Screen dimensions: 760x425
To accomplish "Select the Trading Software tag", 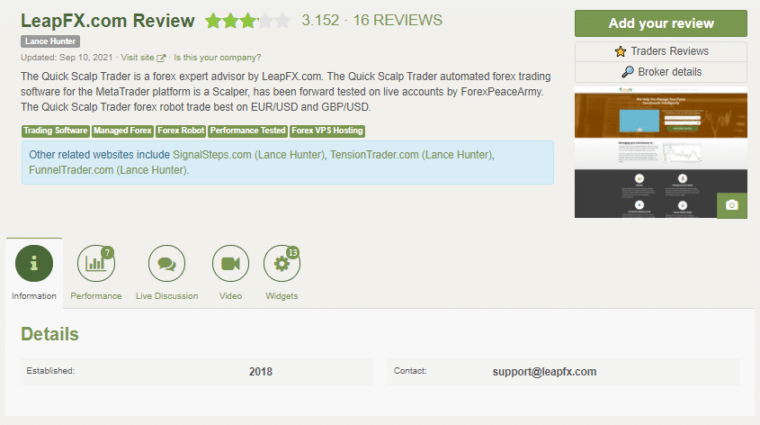I will click(x=56, y=131).
